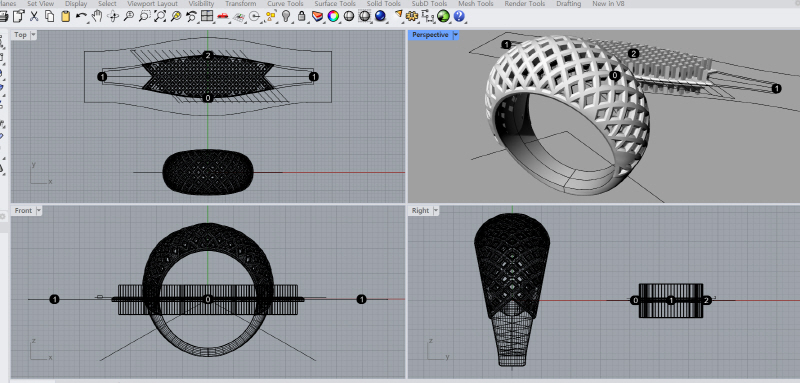Image resolution: width=800 pixels, height=383 pixels.
Task: Select control point 0 in Perspective viewport
Action: tap(615, 75)
